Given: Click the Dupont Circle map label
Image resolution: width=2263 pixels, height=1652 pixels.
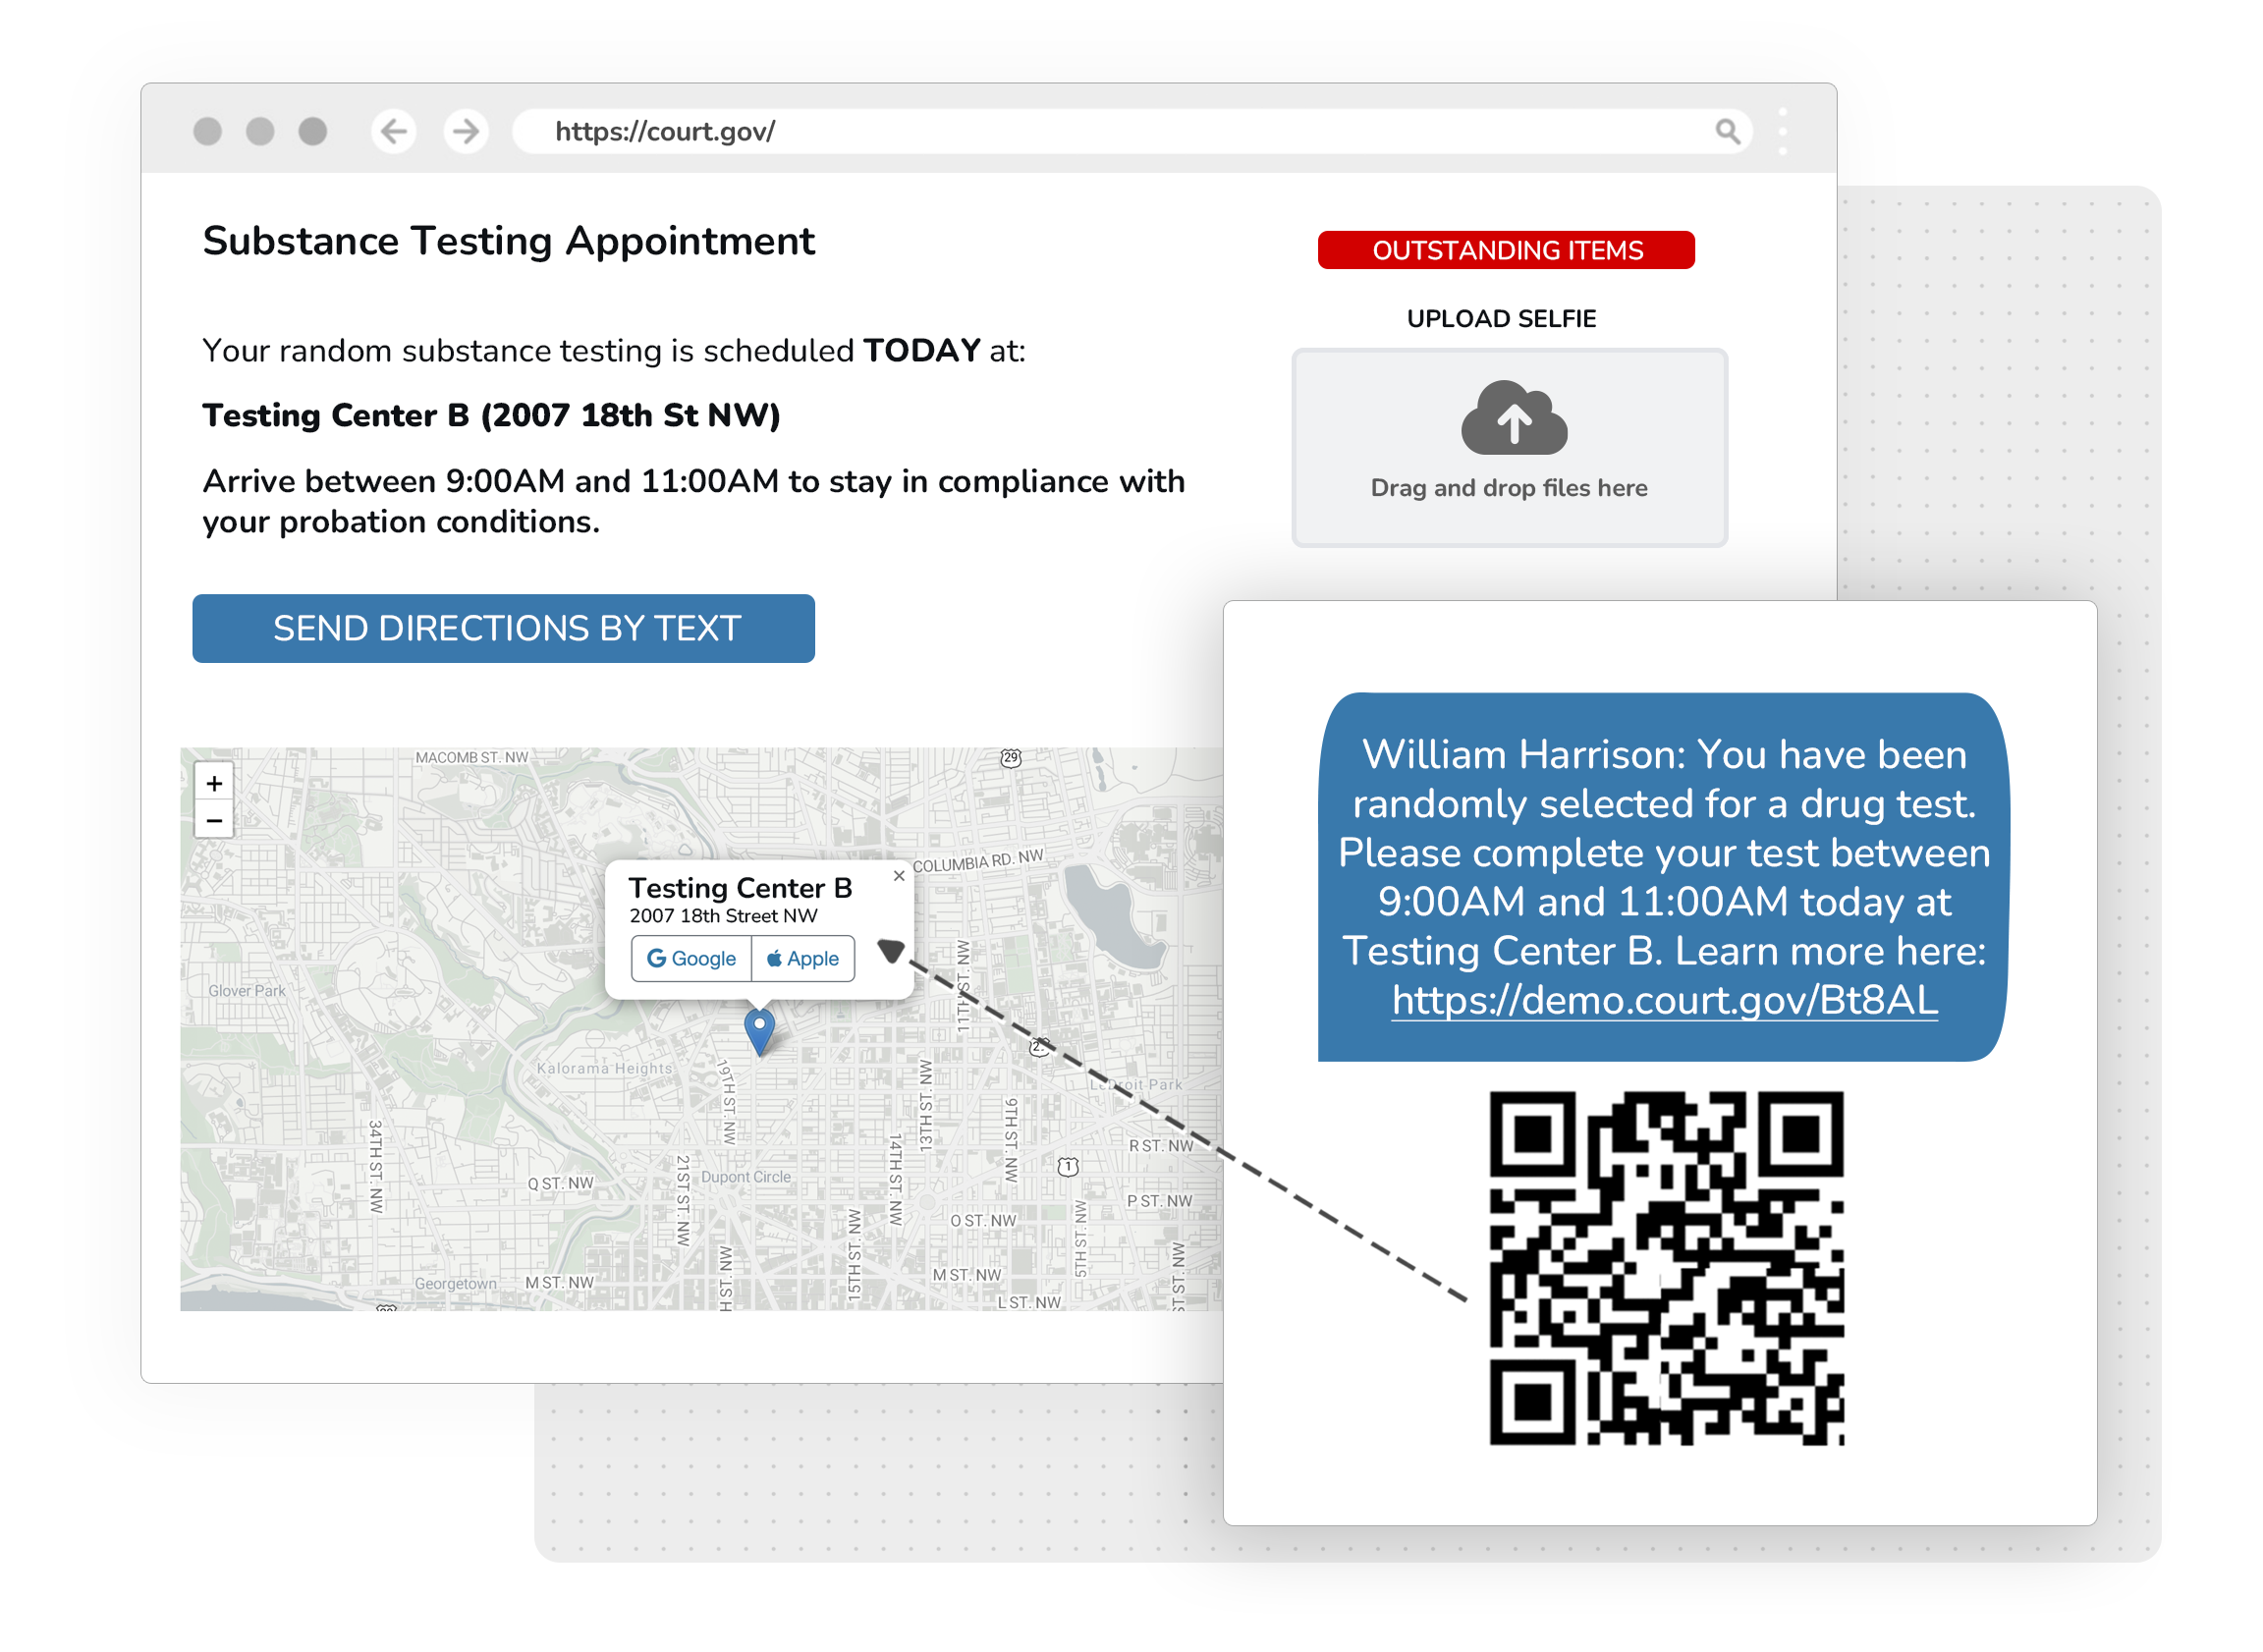Looking at the screenshot, I should (x=746, y=1177).
